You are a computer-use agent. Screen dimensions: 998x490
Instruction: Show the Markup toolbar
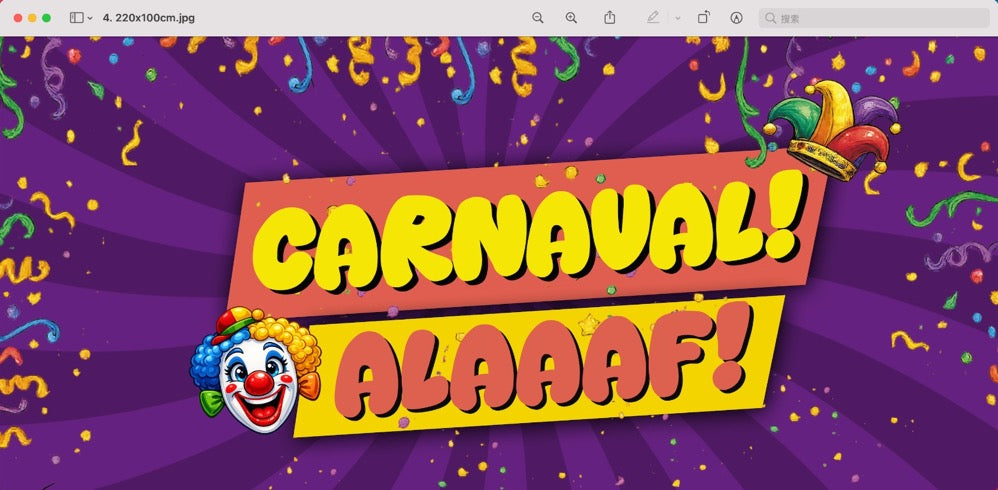coord(737,18)
